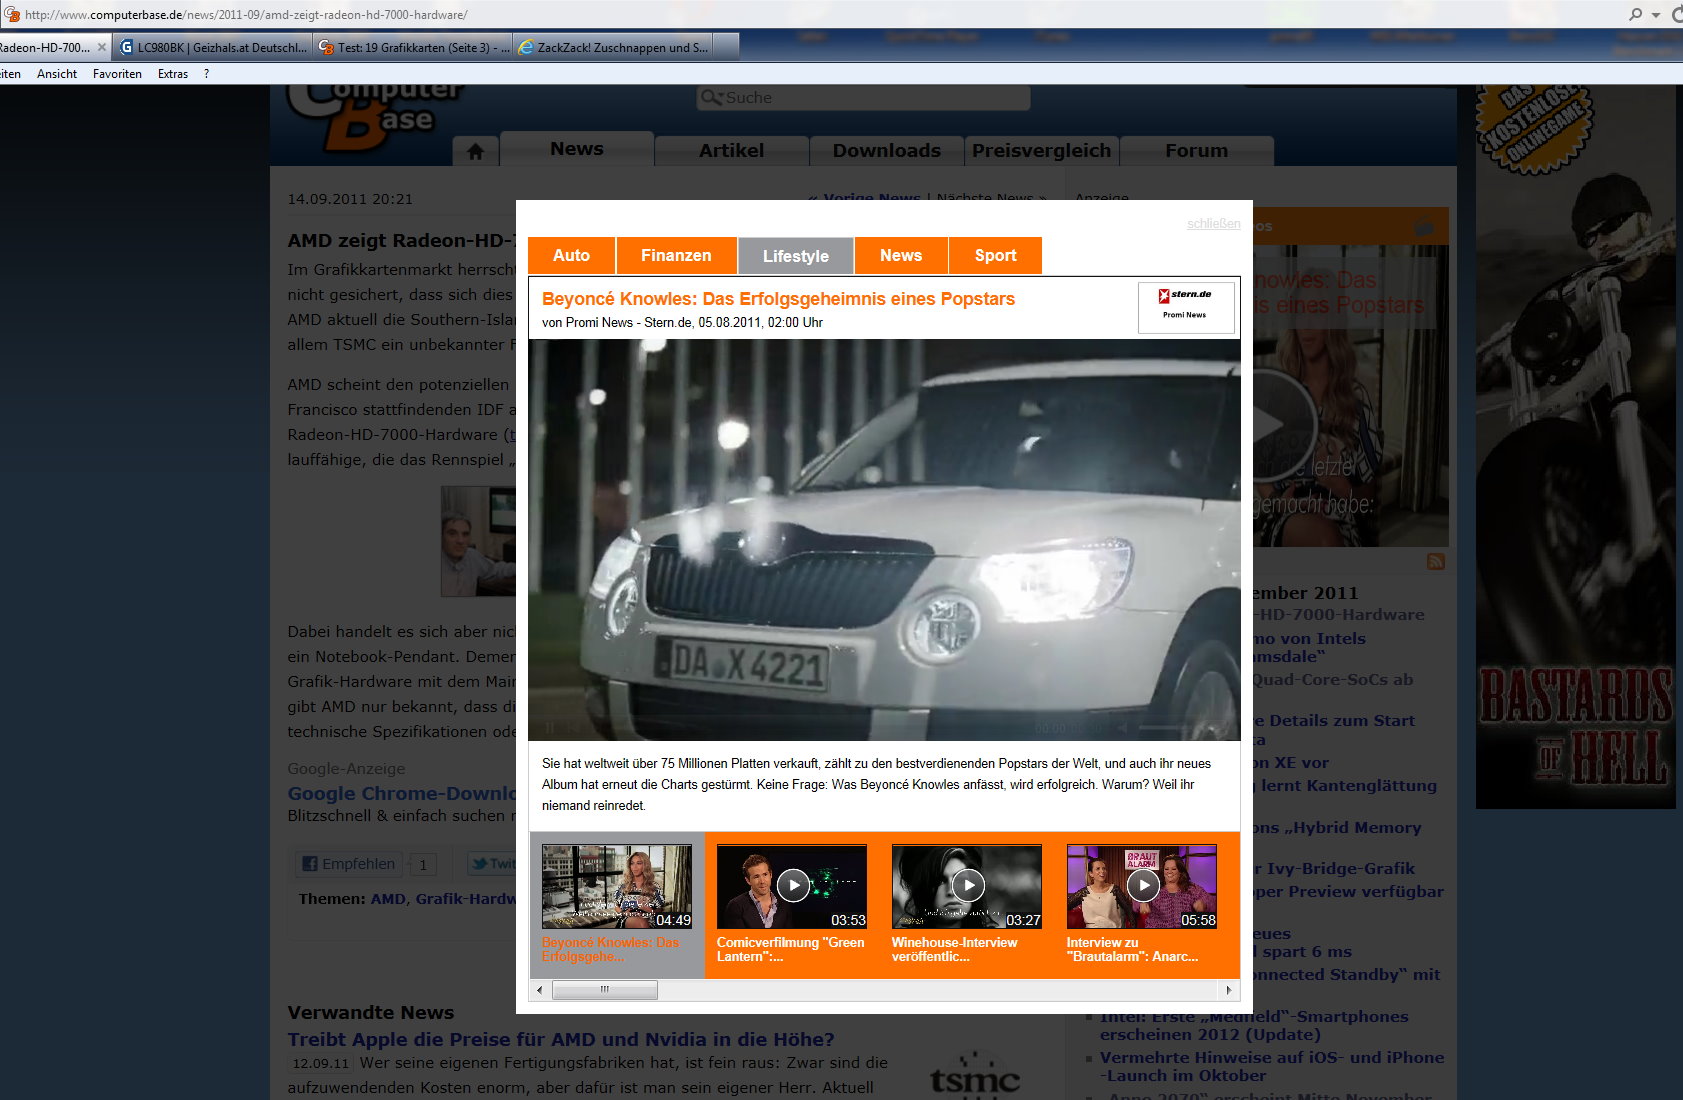Open the Finanzen video category tab
The height and width of the screenshot is (1100, 1683).
coord(676,255)
